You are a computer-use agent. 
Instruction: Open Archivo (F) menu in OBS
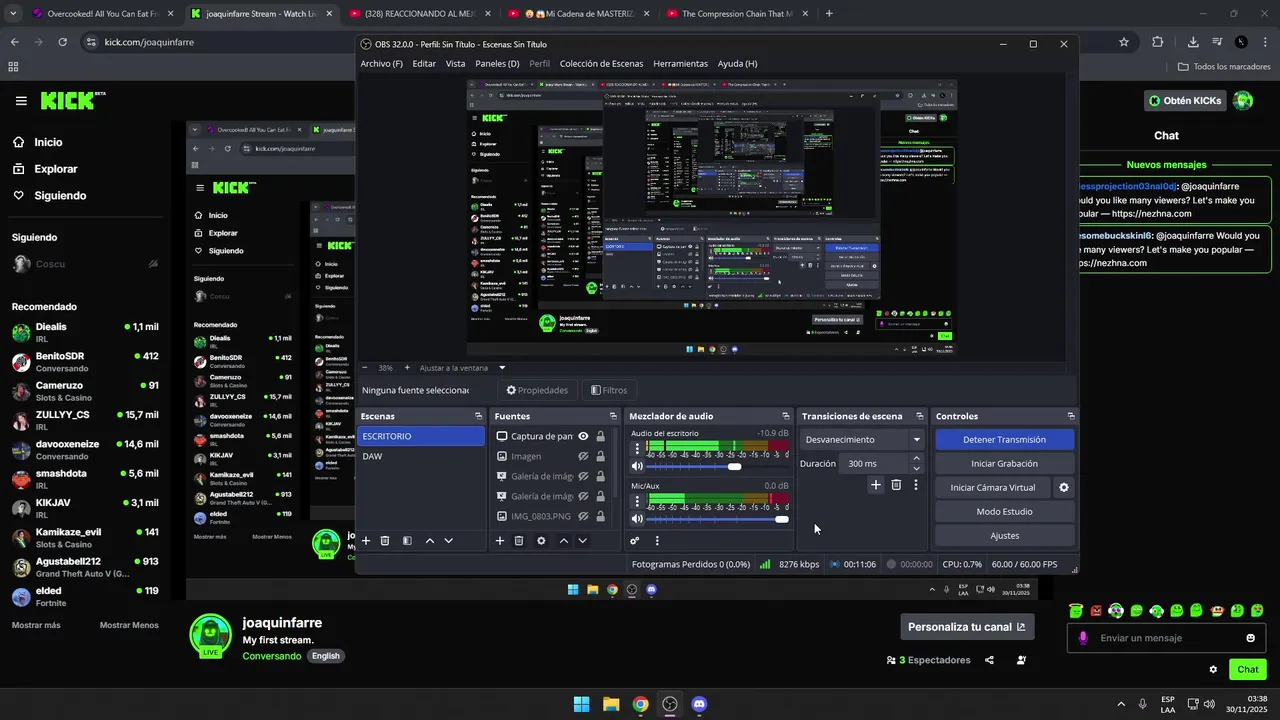click(x=382, y=63)
